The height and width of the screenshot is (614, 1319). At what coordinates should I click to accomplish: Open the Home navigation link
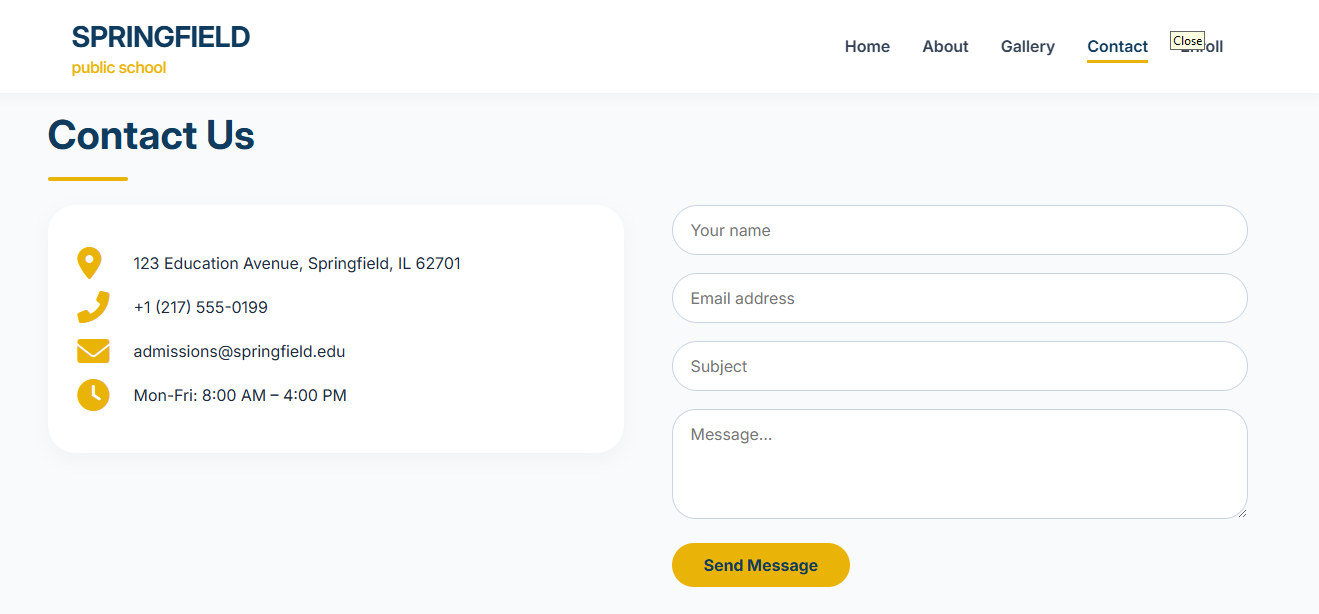(x=867, y=47)
